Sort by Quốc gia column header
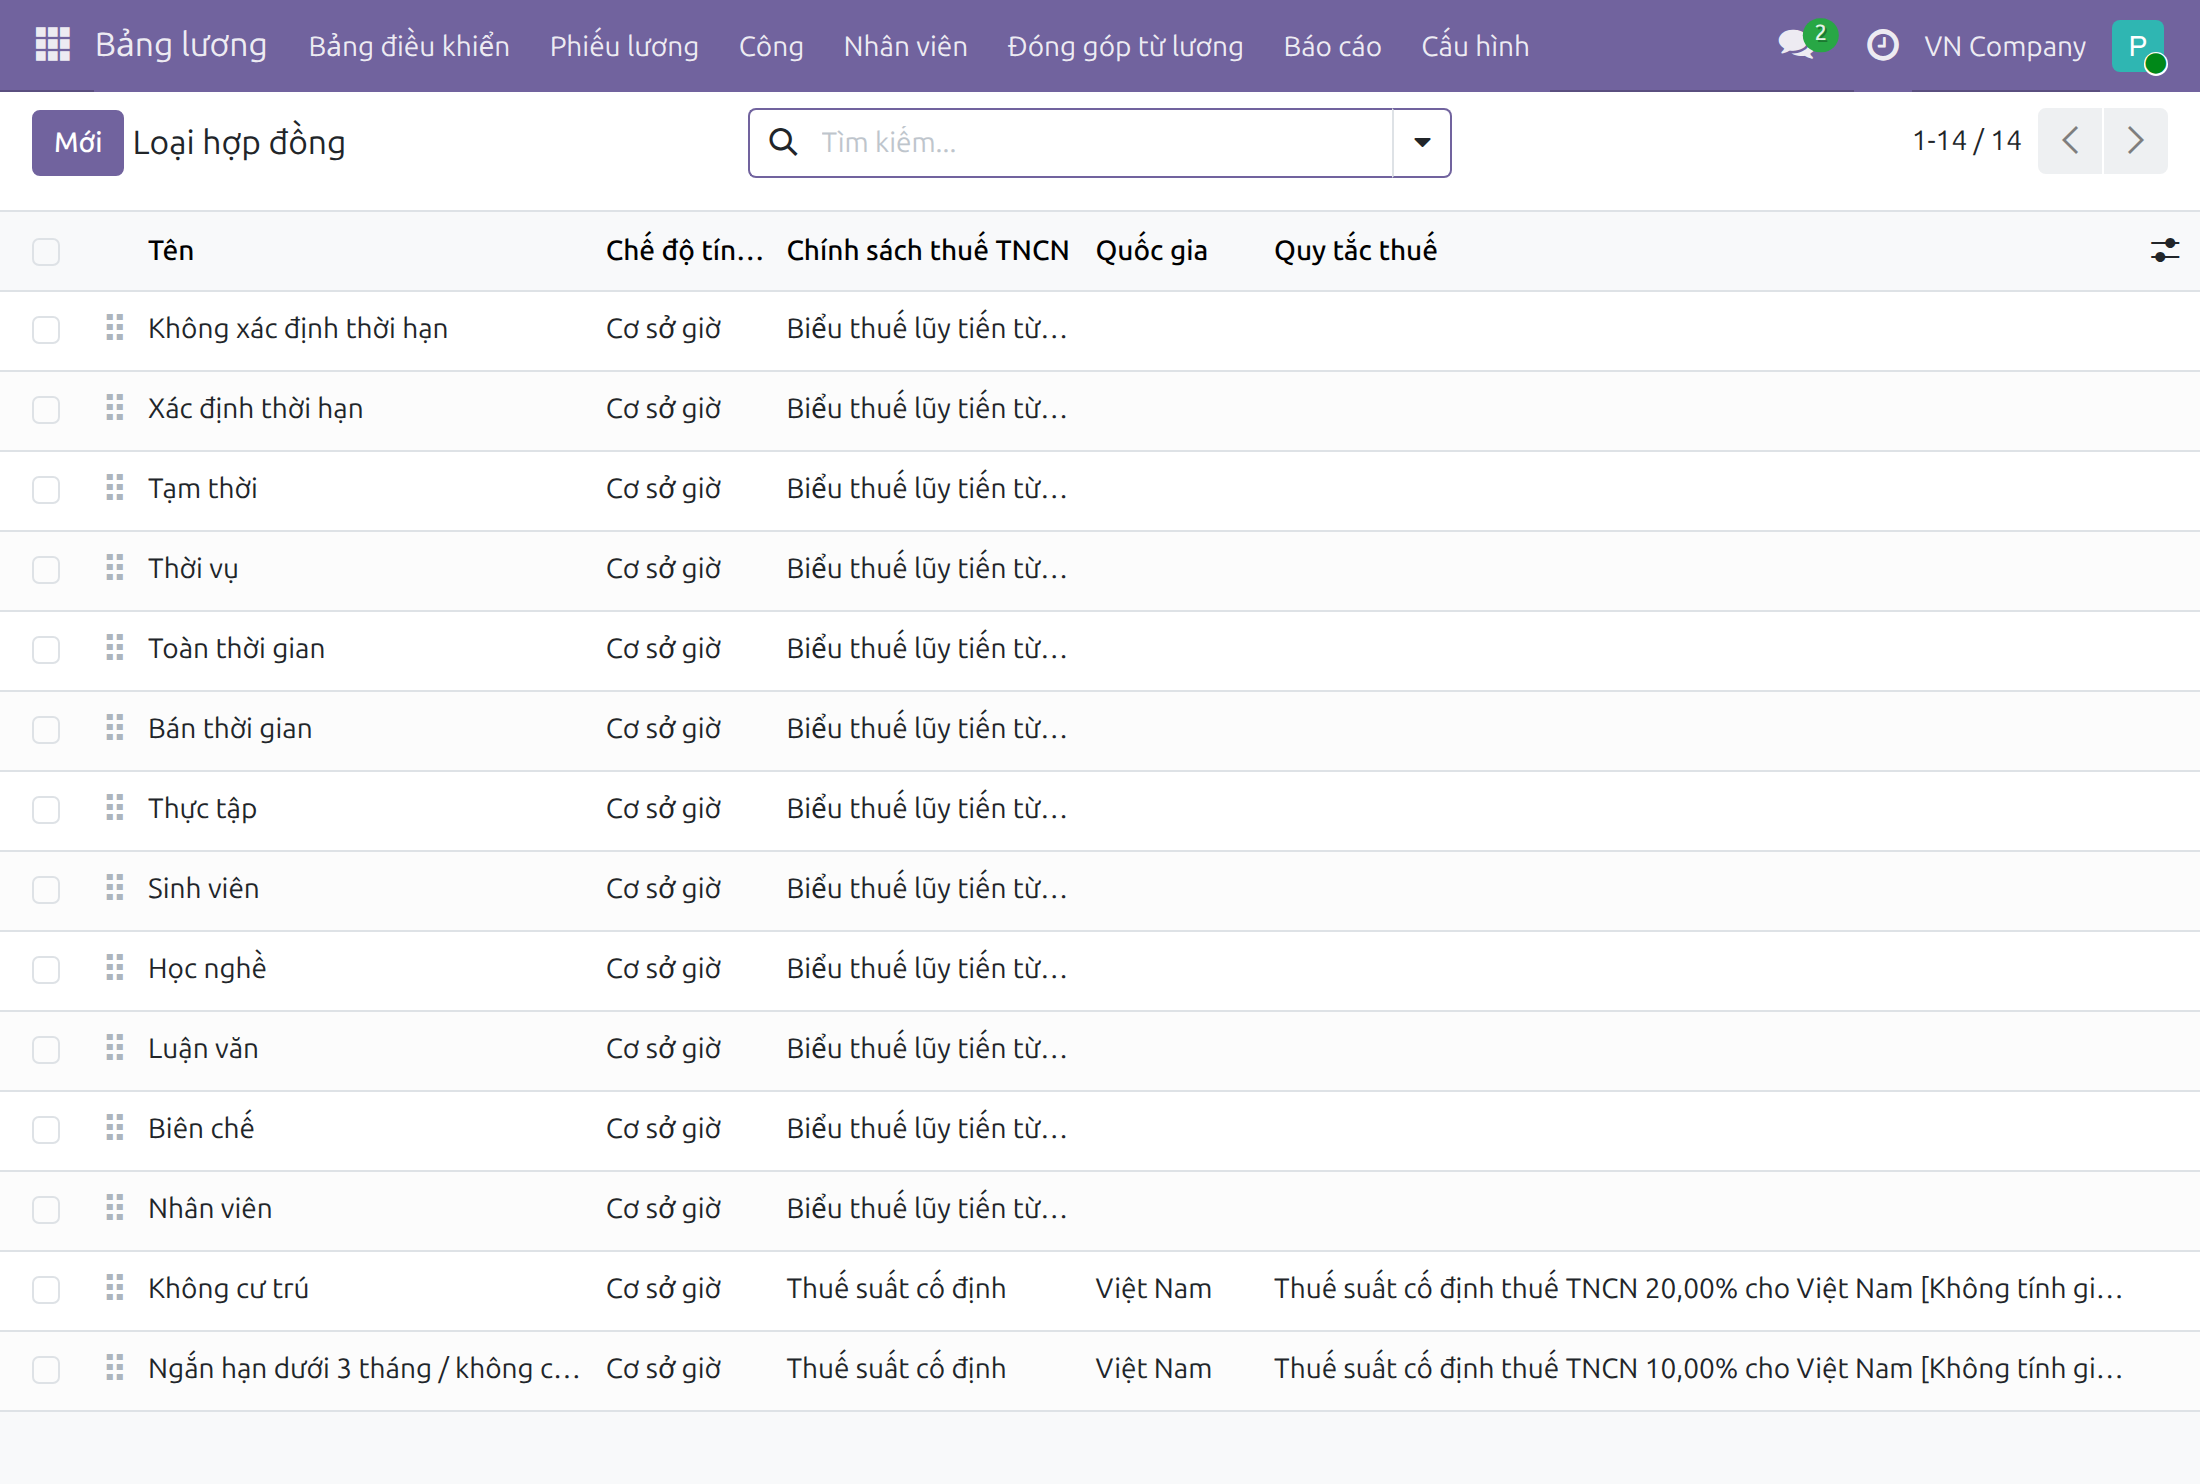This screenshot has height=1484, width=2200. click(x=1151, y=250)
